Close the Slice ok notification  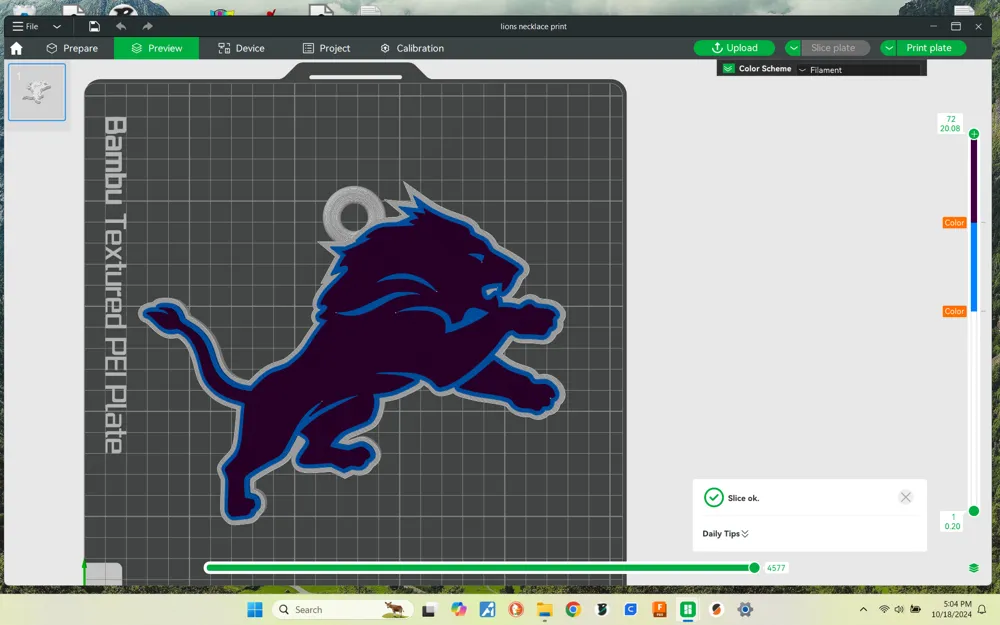click(x=906, y=497)
